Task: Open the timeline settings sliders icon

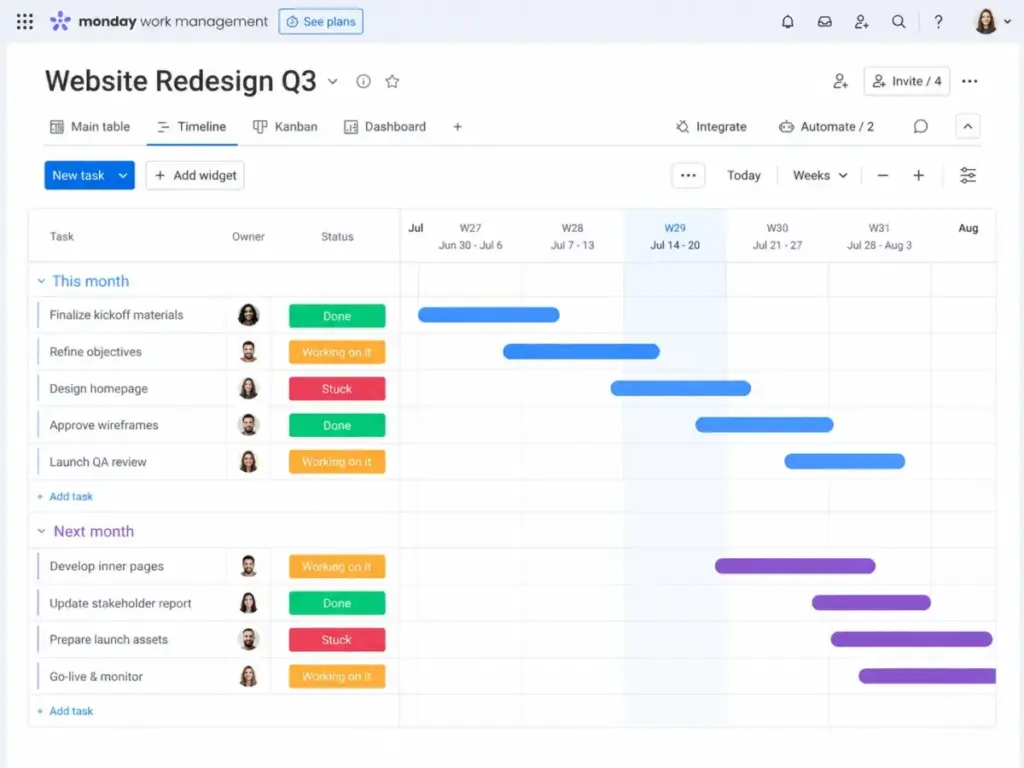Action: [968, 175]
